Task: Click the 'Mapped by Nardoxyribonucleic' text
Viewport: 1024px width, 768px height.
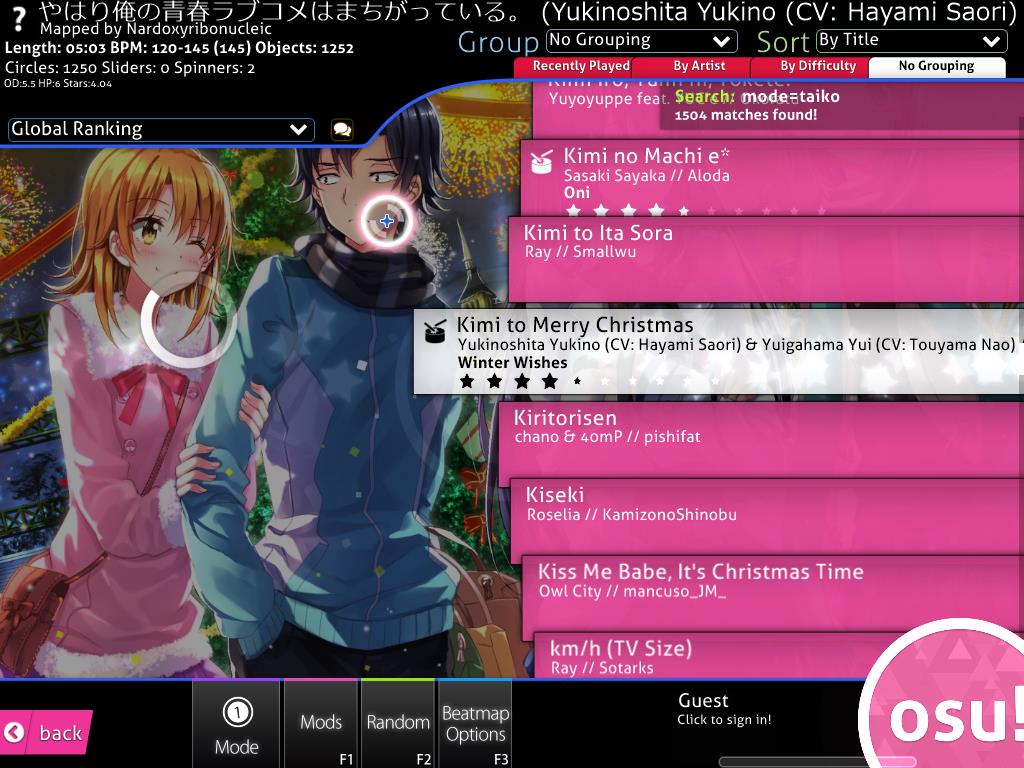Action: [155, 29]
